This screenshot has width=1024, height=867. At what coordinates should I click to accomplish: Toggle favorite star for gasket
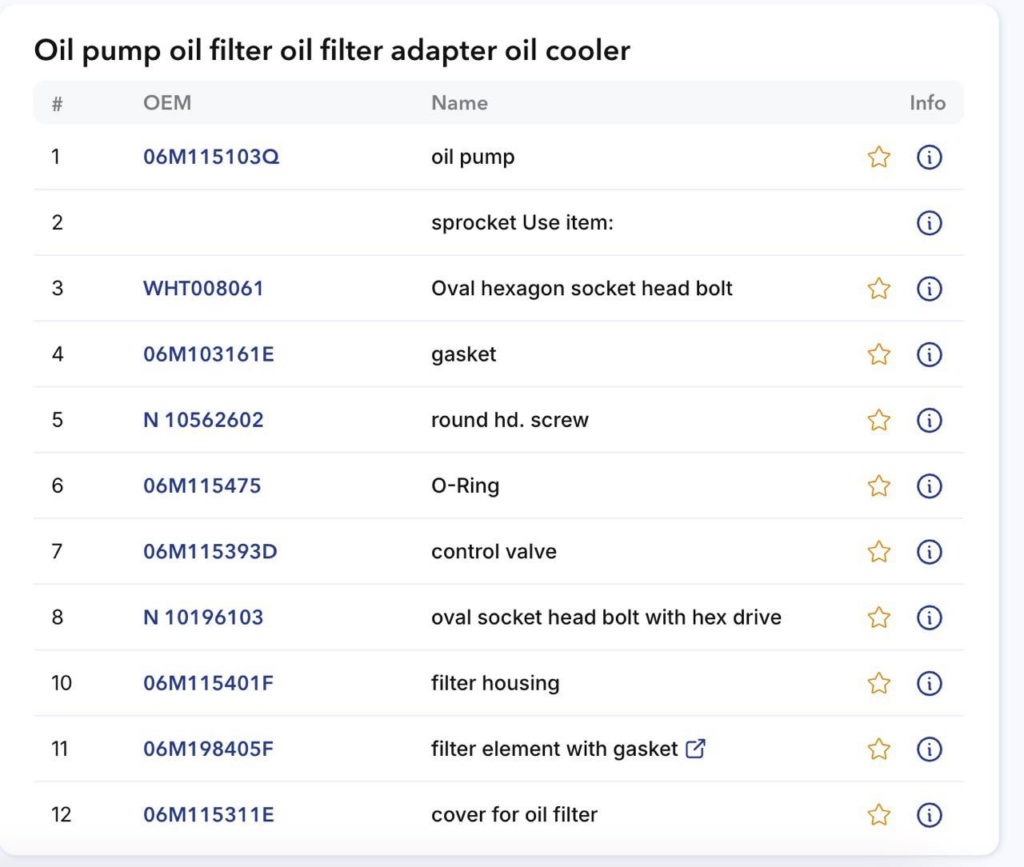coord(879,354)
